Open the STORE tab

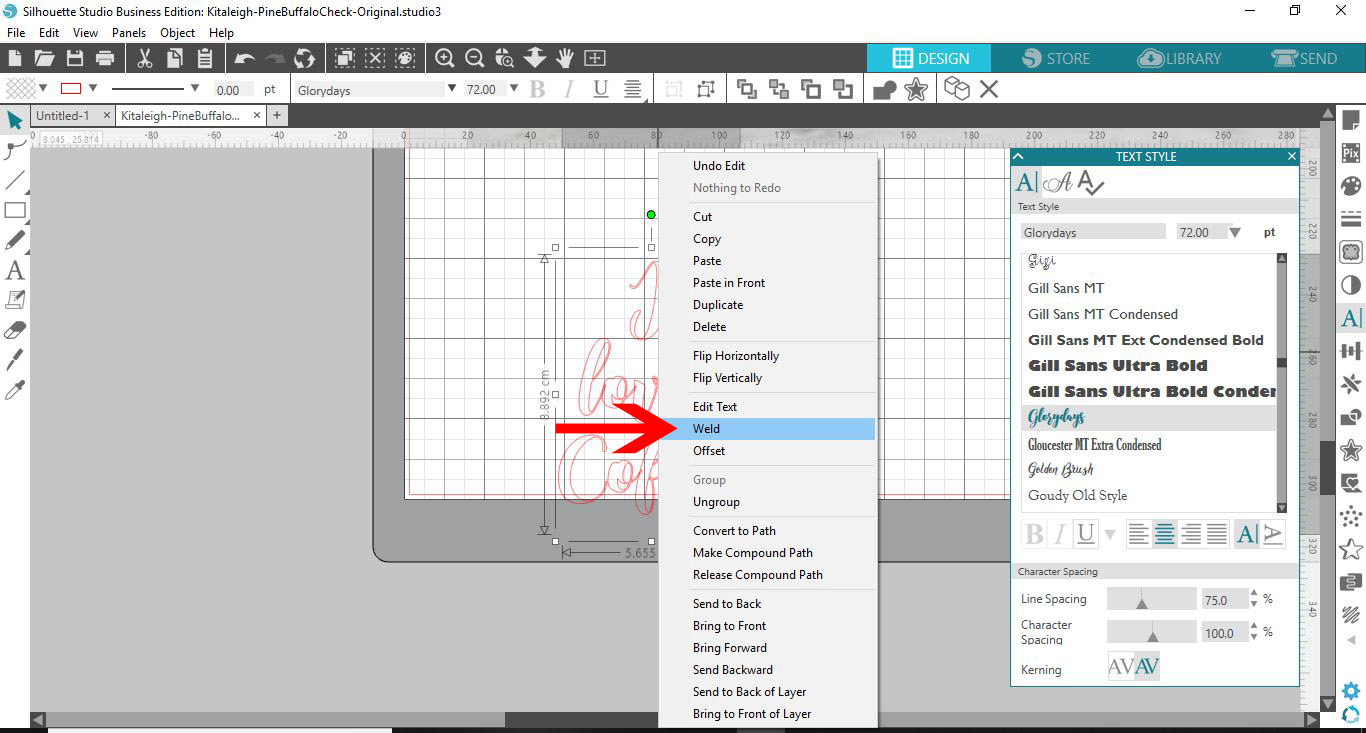(1056, 58)
